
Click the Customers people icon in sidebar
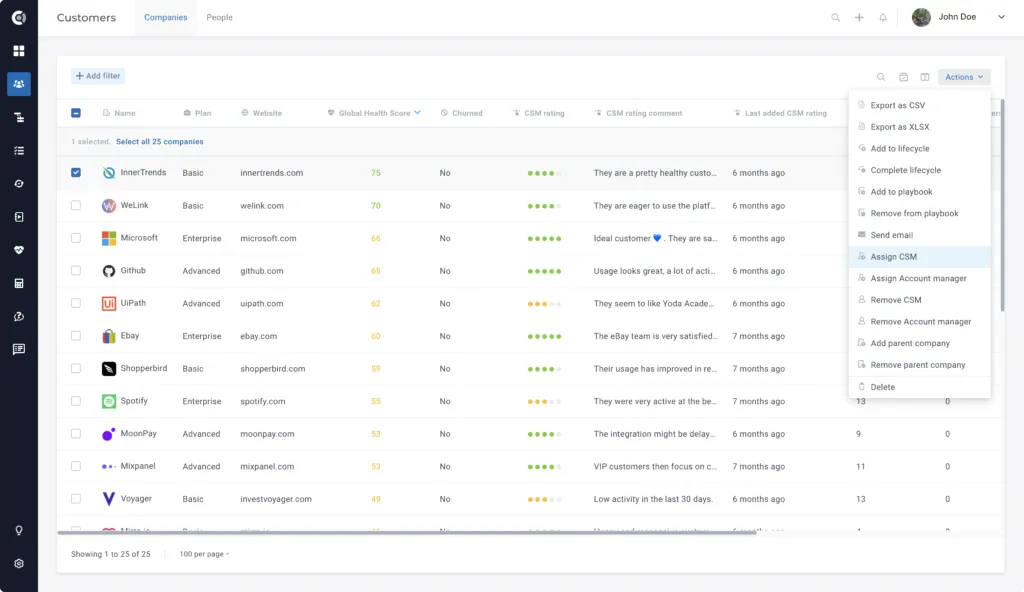pyautogui.click(x=19, y=84)
